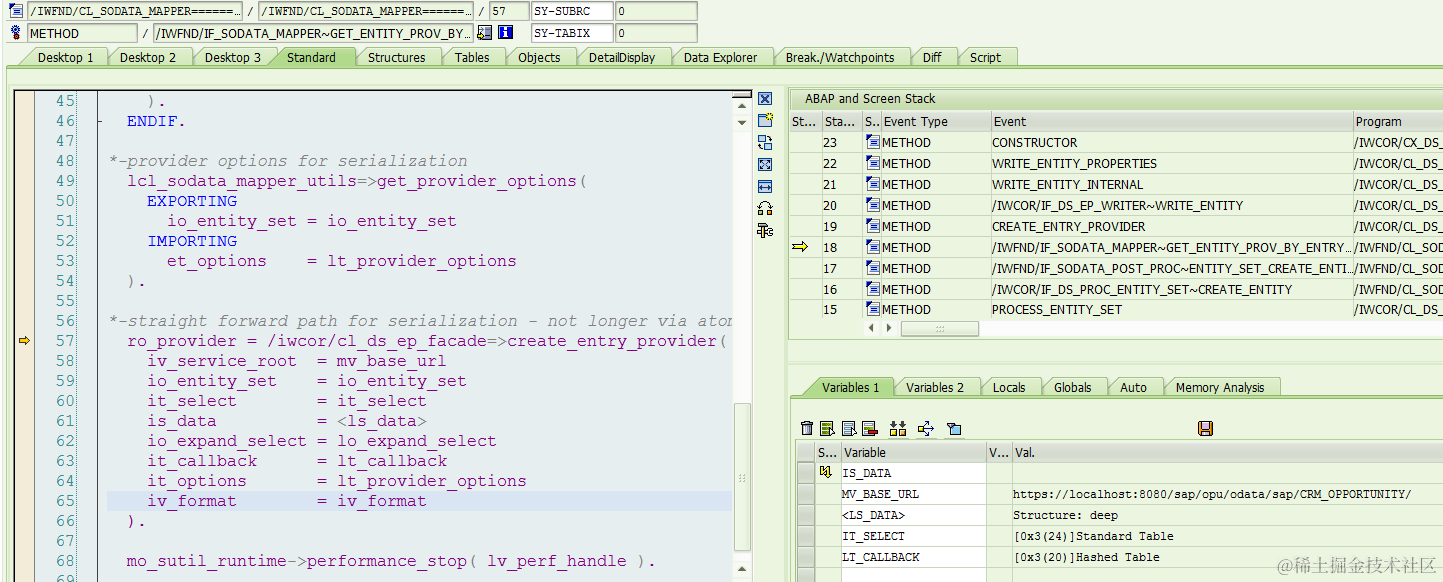The width and height of the screenshot is (1443, 582).
Task: Click the branching arrows icon in variables toolbar
Action: pos(925,428)
